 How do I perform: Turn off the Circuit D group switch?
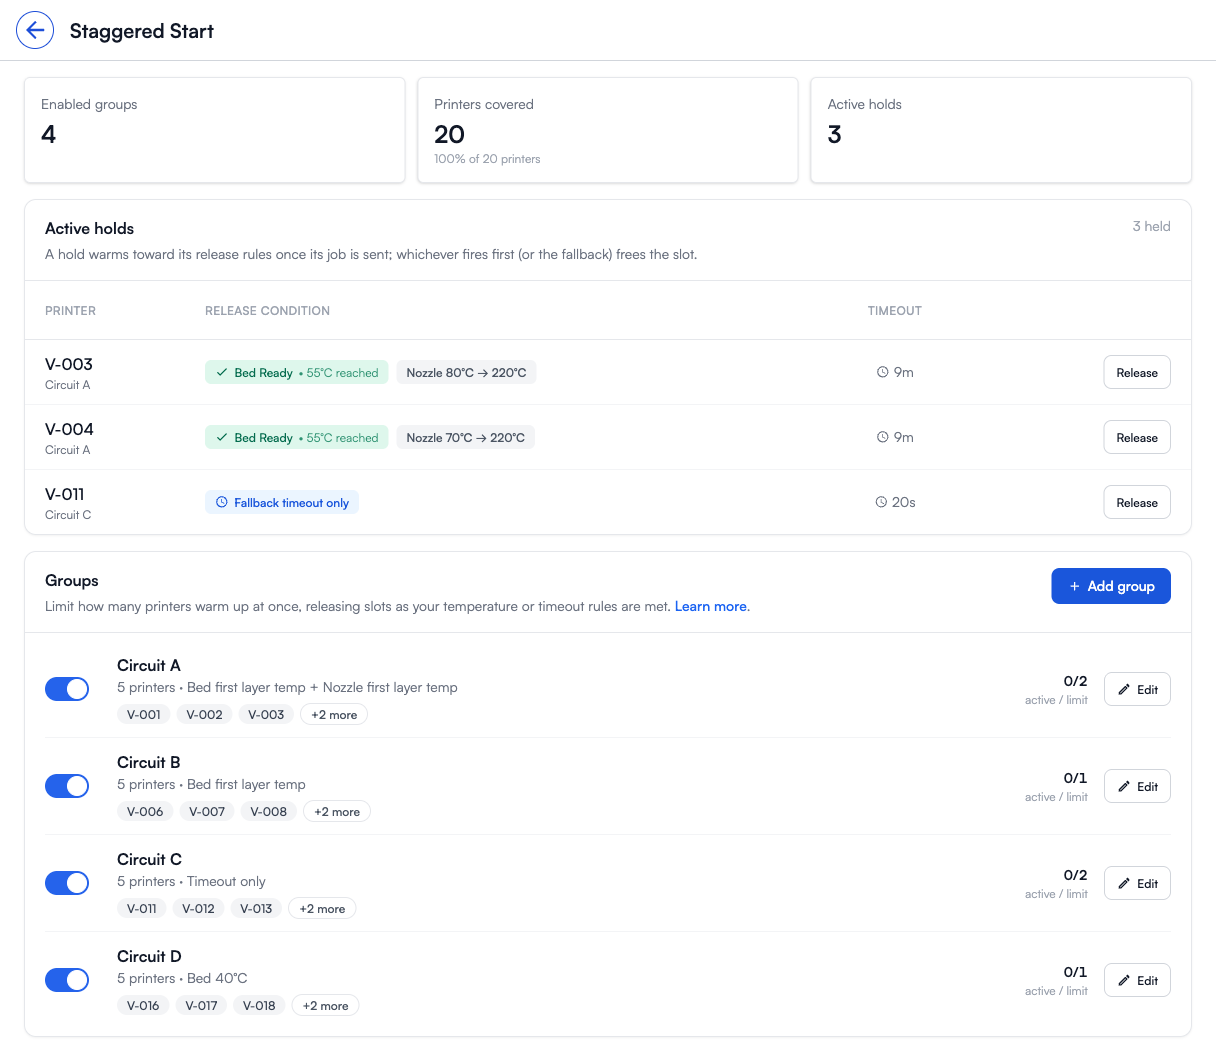click(67, 980)
